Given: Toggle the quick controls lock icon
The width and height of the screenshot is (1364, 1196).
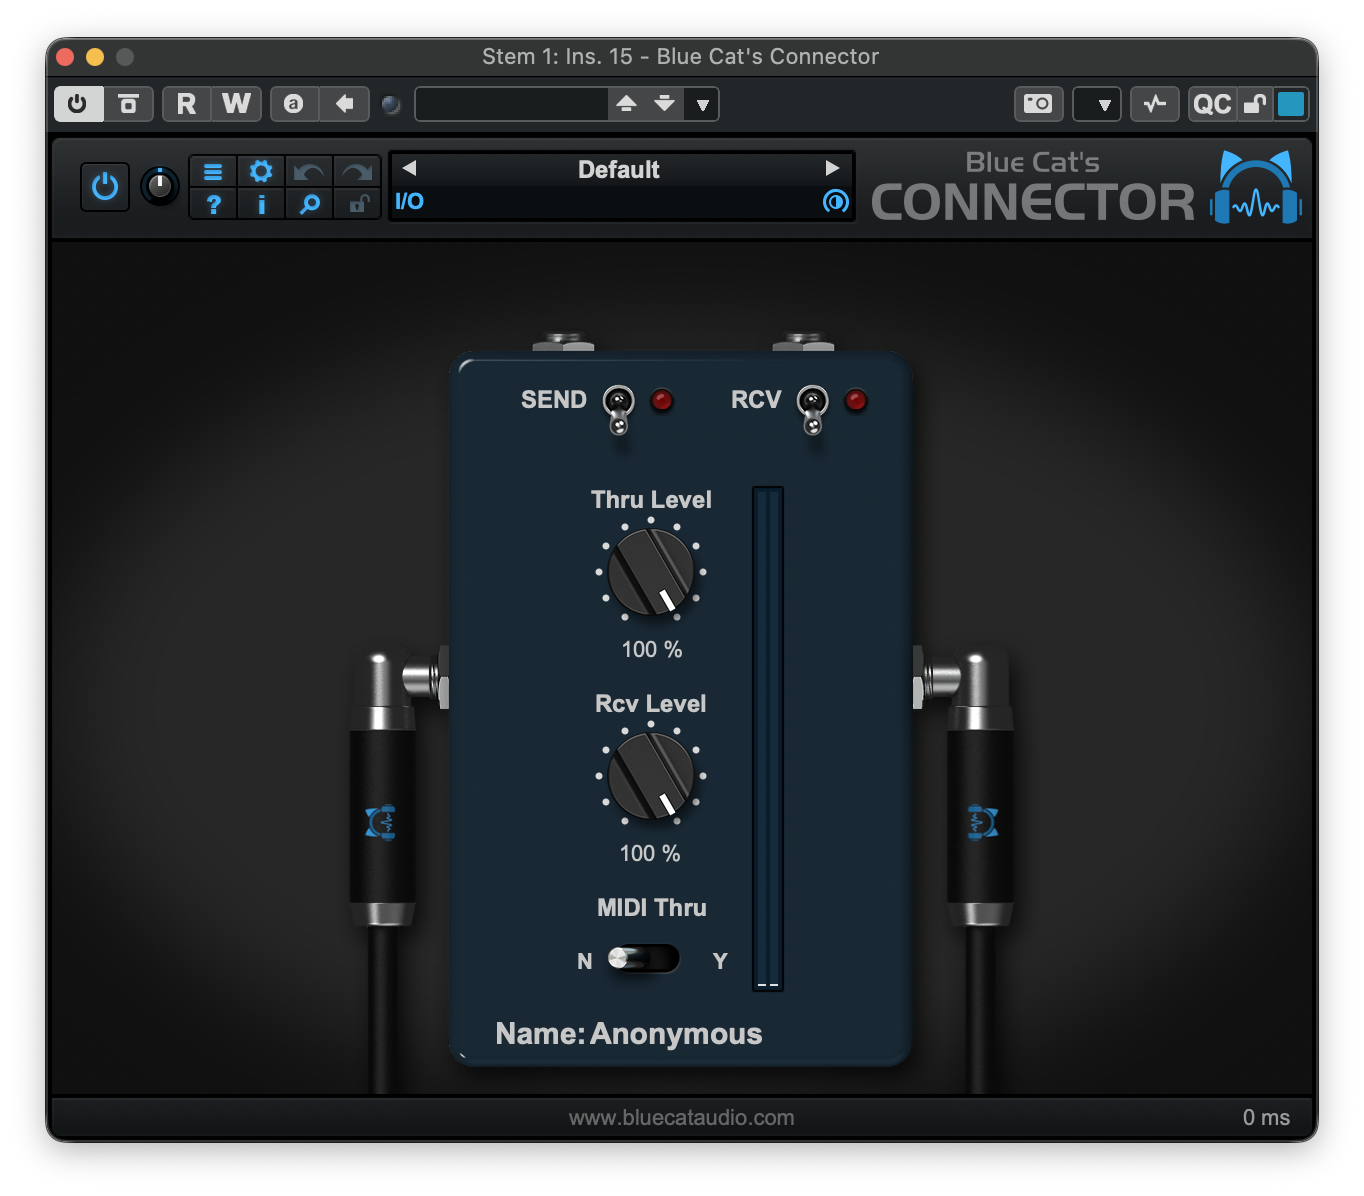Looking at the screenshot, I should point(1255,104).
